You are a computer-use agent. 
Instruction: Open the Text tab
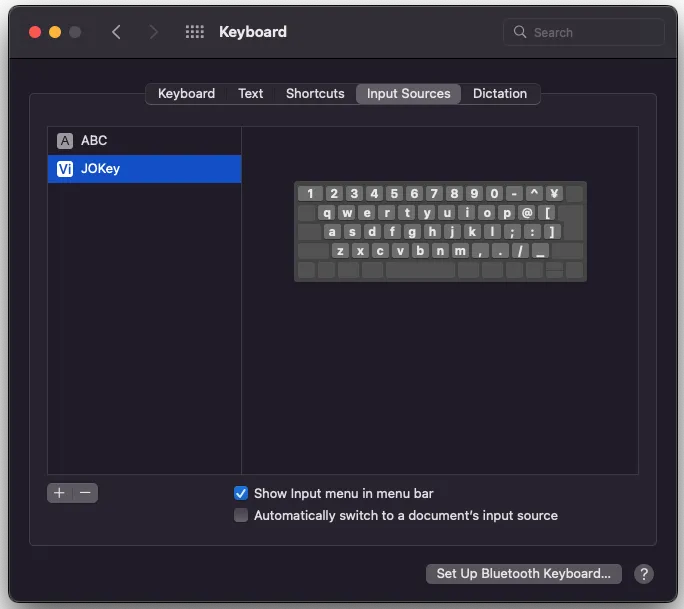[x=250, y=94]
